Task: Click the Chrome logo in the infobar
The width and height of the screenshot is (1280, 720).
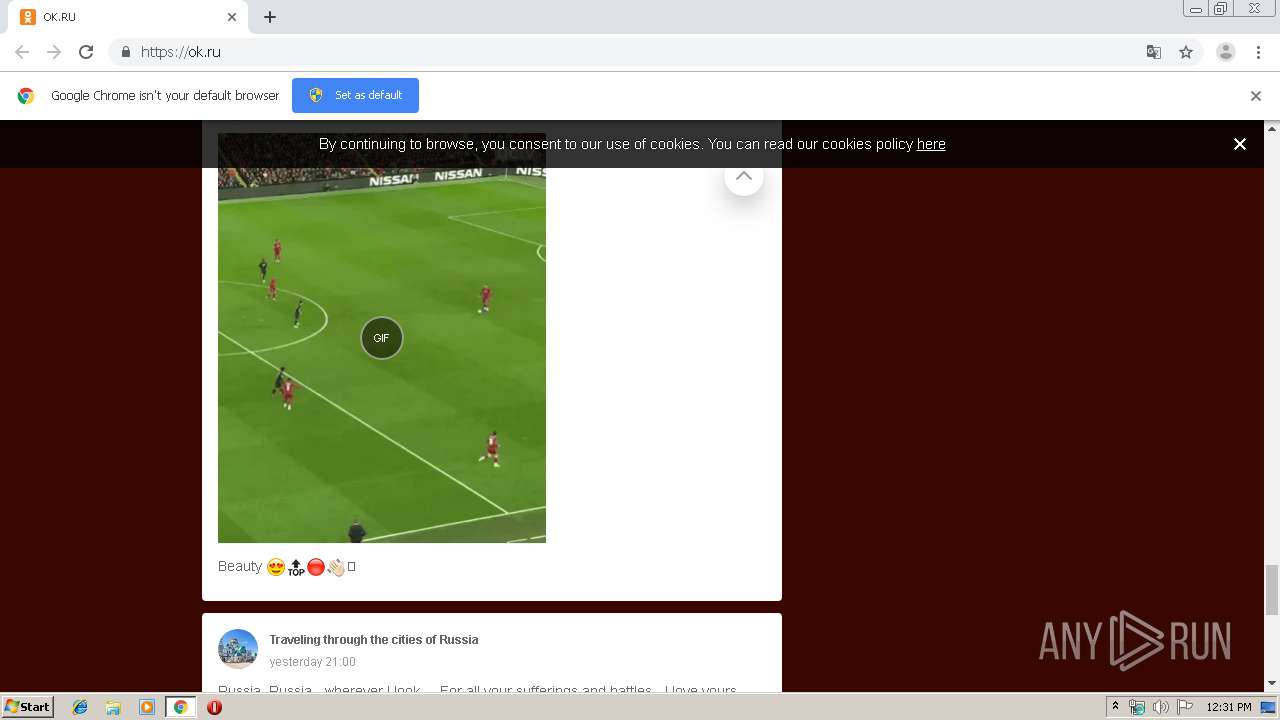Action: 26,96
